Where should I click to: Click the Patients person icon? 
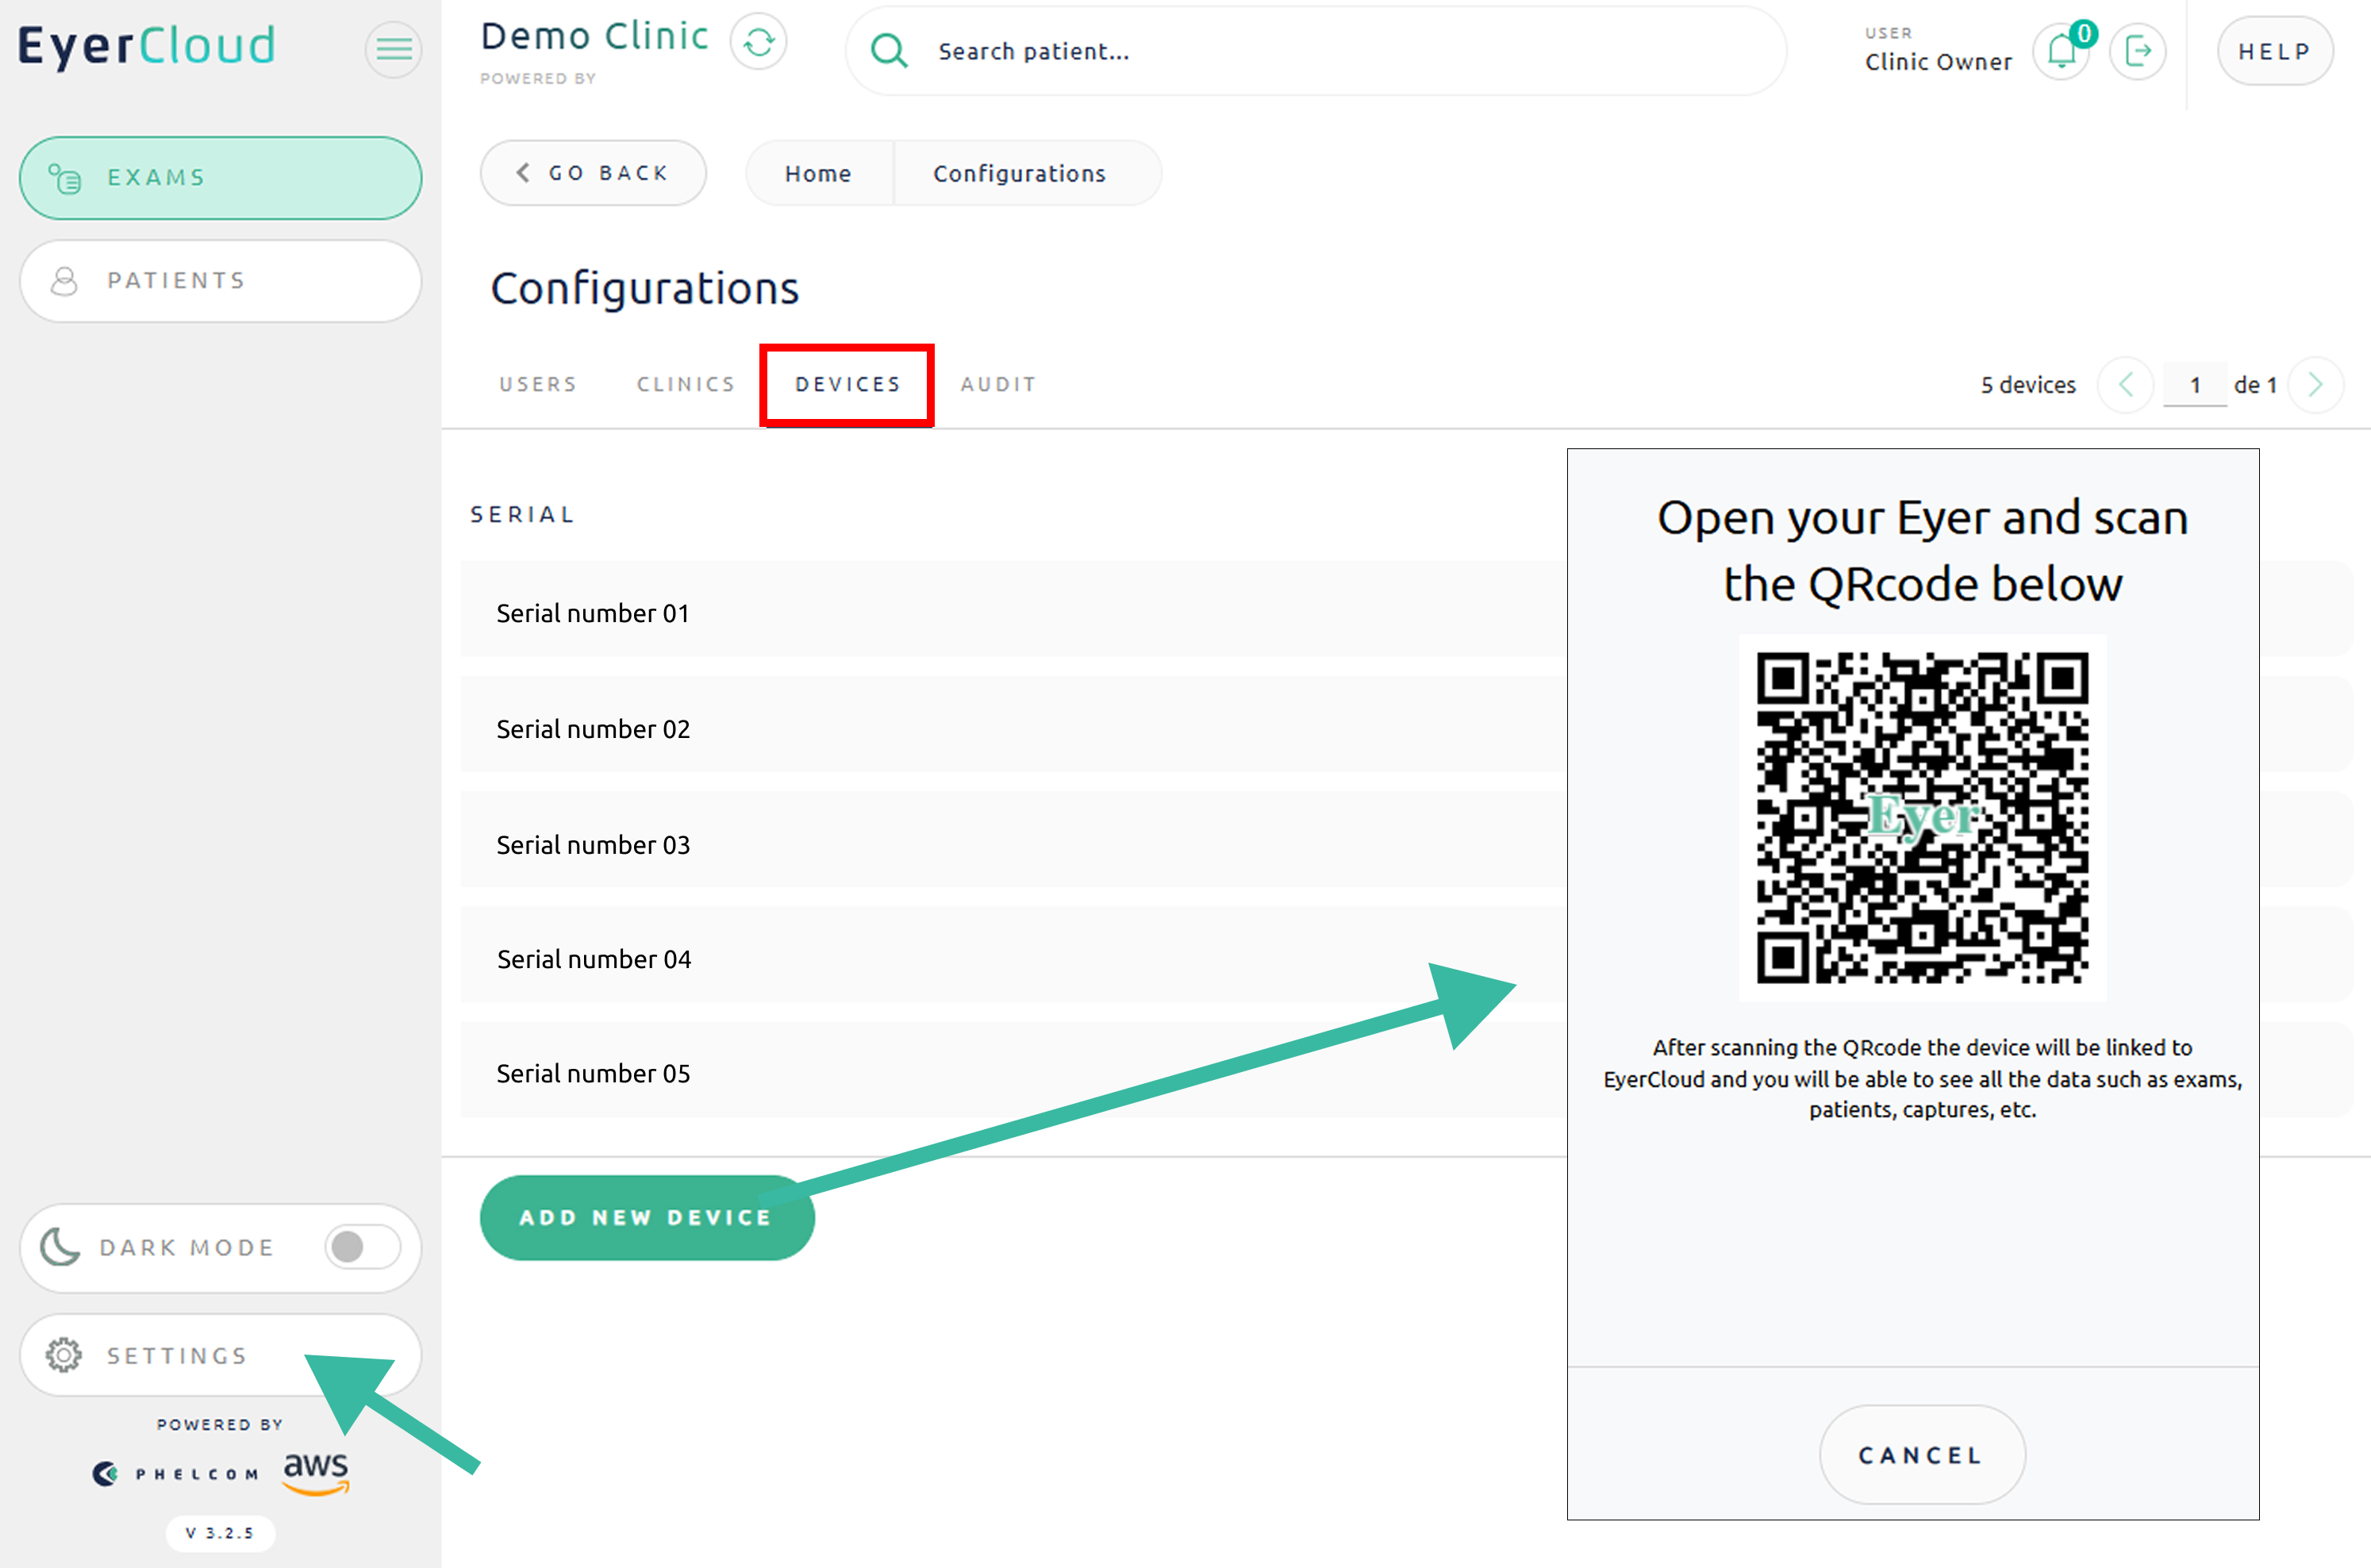point(64,281)
